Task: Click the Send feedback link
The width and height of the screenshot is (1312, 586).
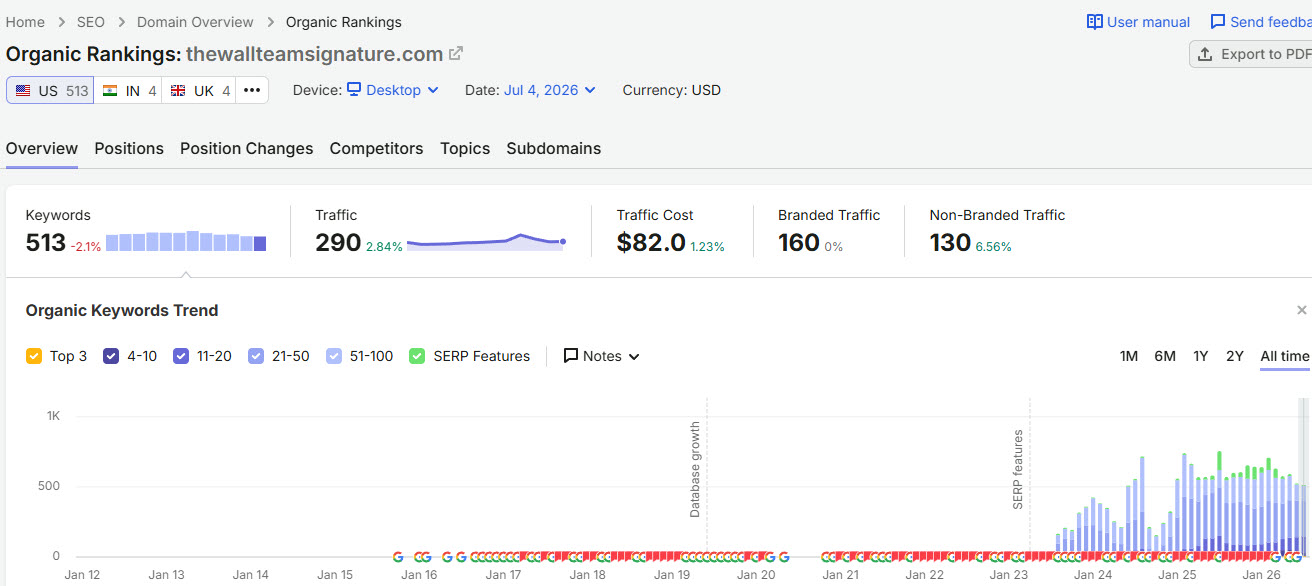Action: [x=1261, y=22]
